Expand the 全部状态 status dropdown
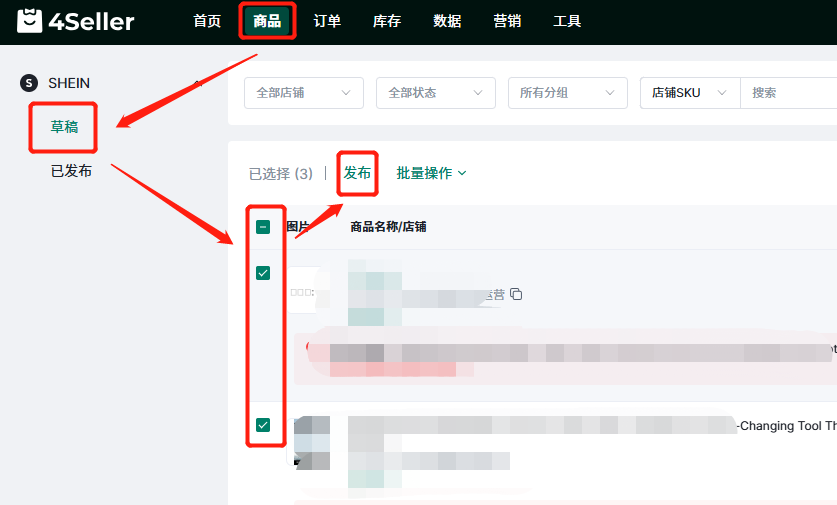The height and width of the screenshot is (505, 837). pyautogui.click(x=436, y=93)
